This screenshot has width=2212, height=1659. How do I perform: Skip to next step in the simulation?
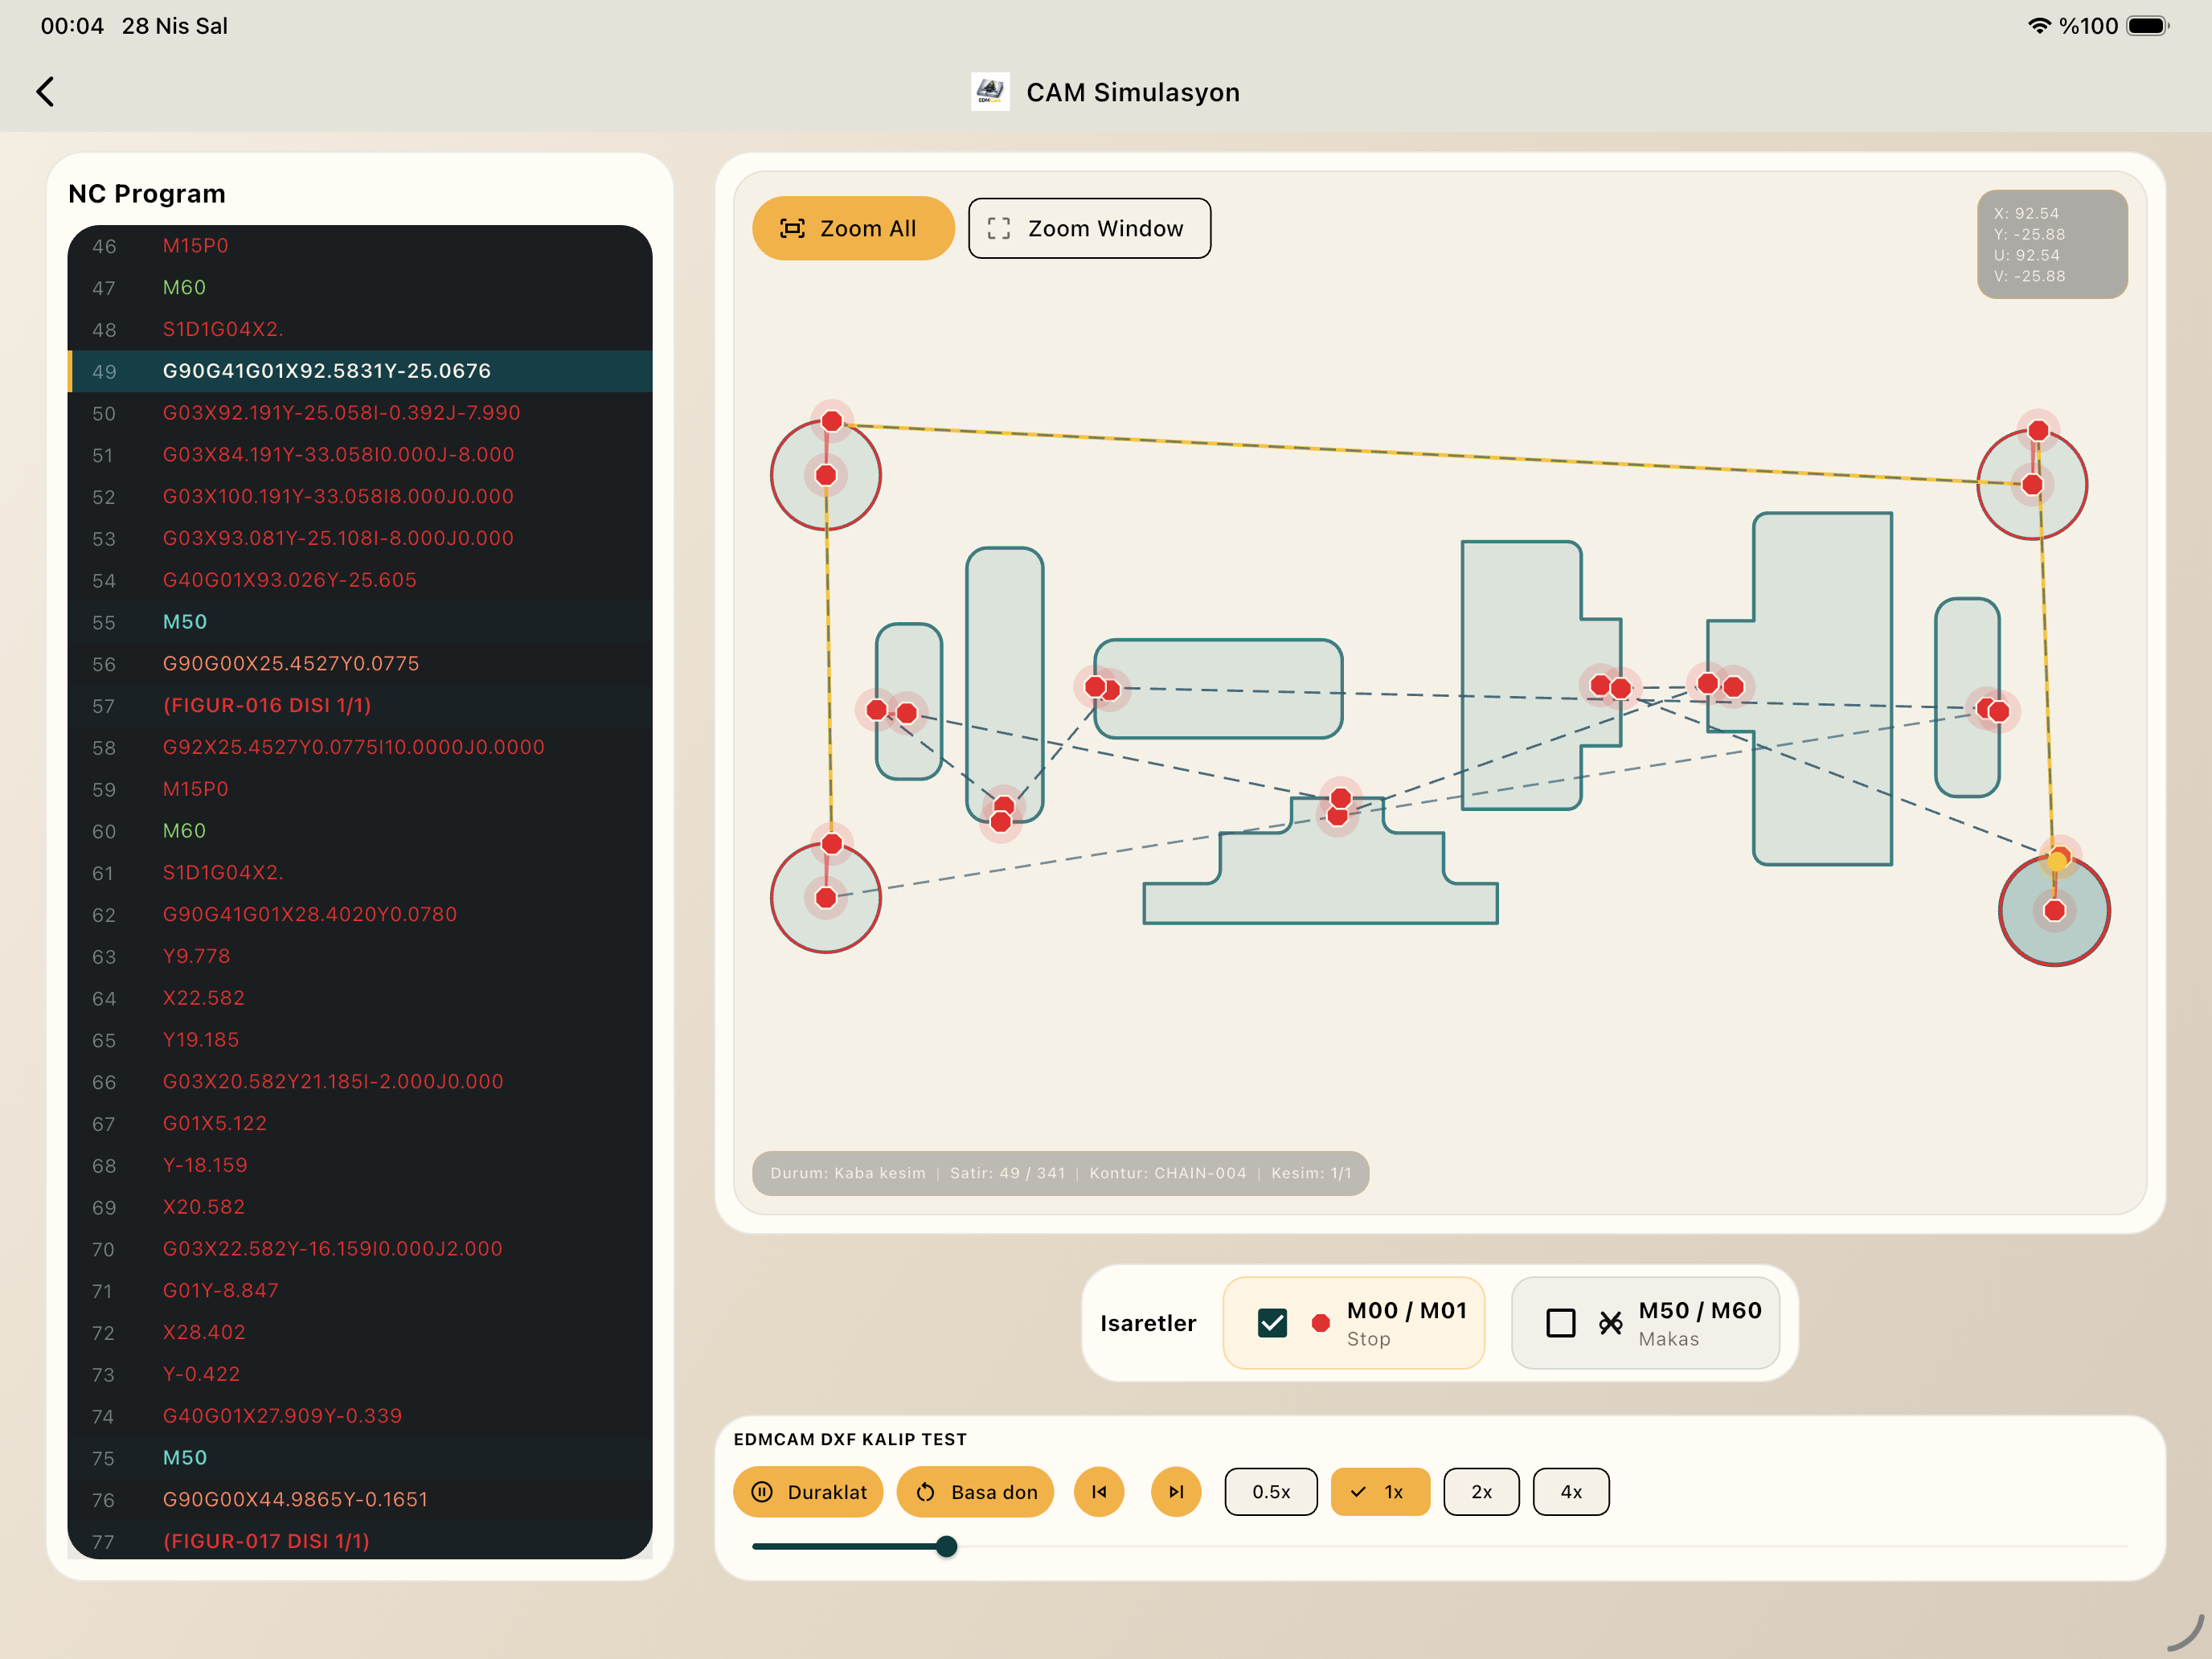[1176, 1491]
